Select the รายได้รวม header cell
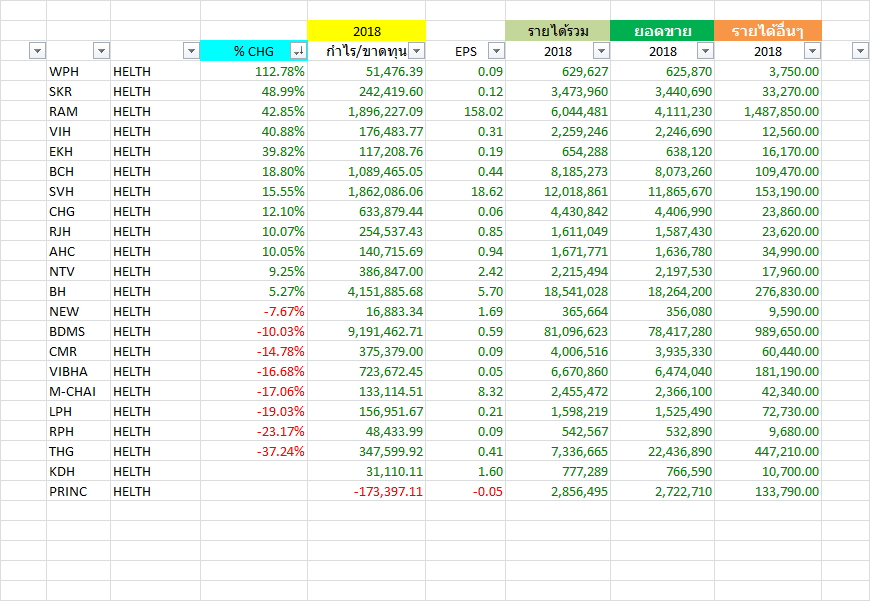This screenshot has height=601, width=870. click(x=558, y=31)
